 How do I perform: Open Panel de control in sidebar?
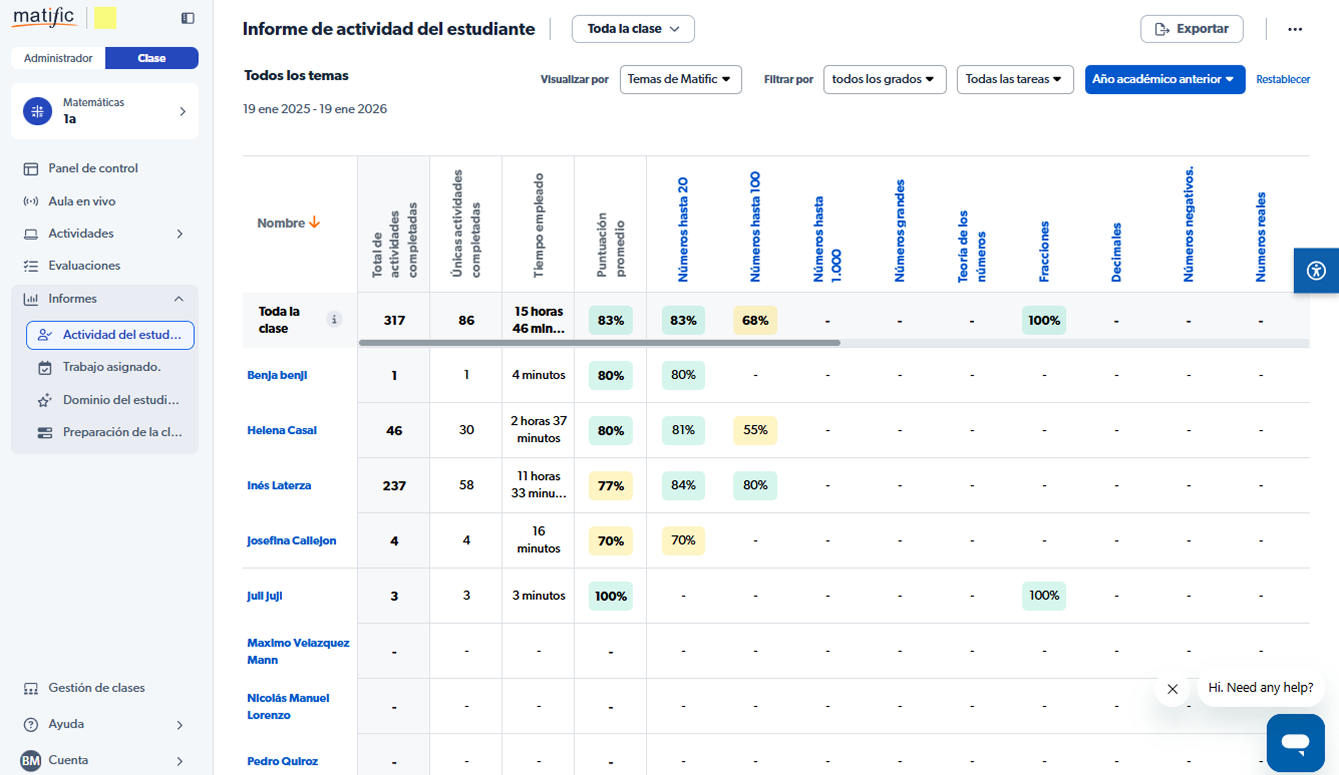click(93, 168)
